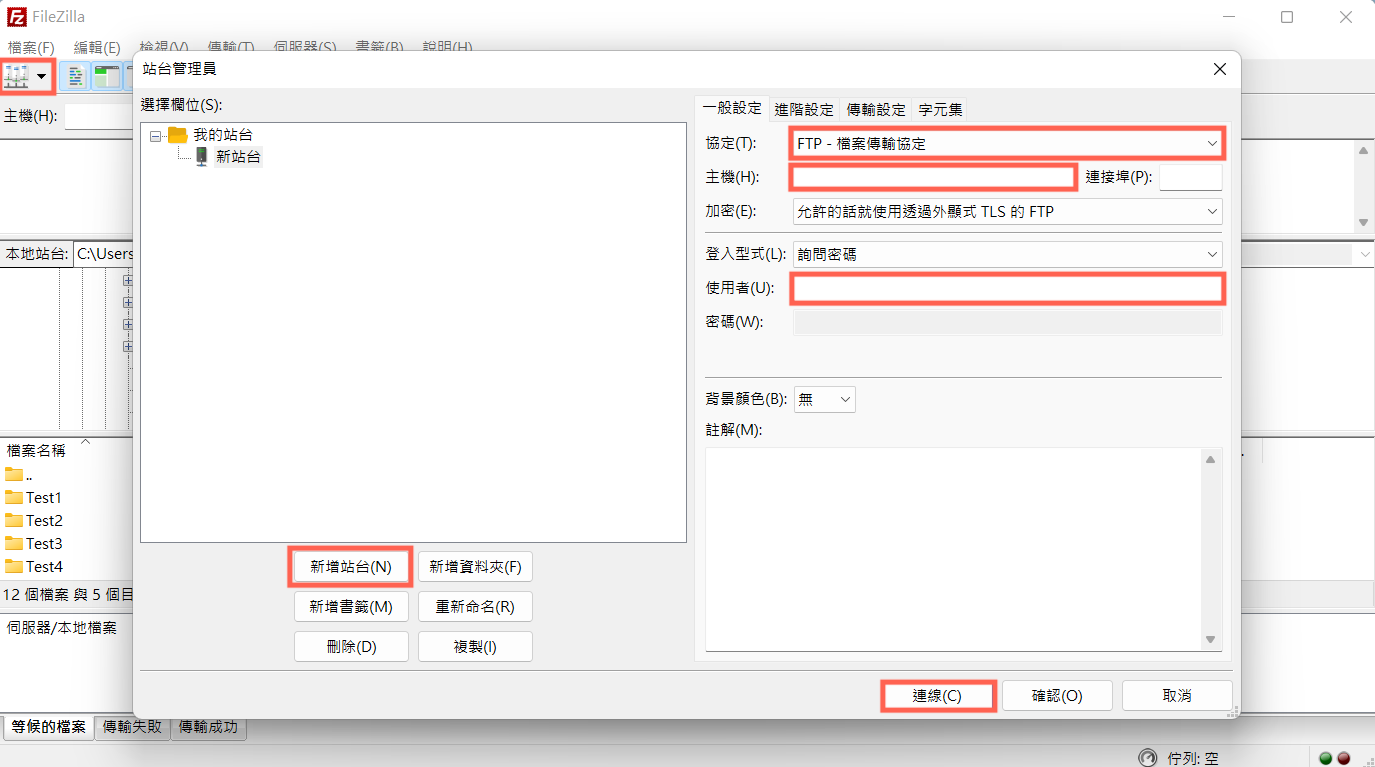Screen dimensions: 1375x767
Task: Click the 取消 cancel button
Action: pos(1177,696)
